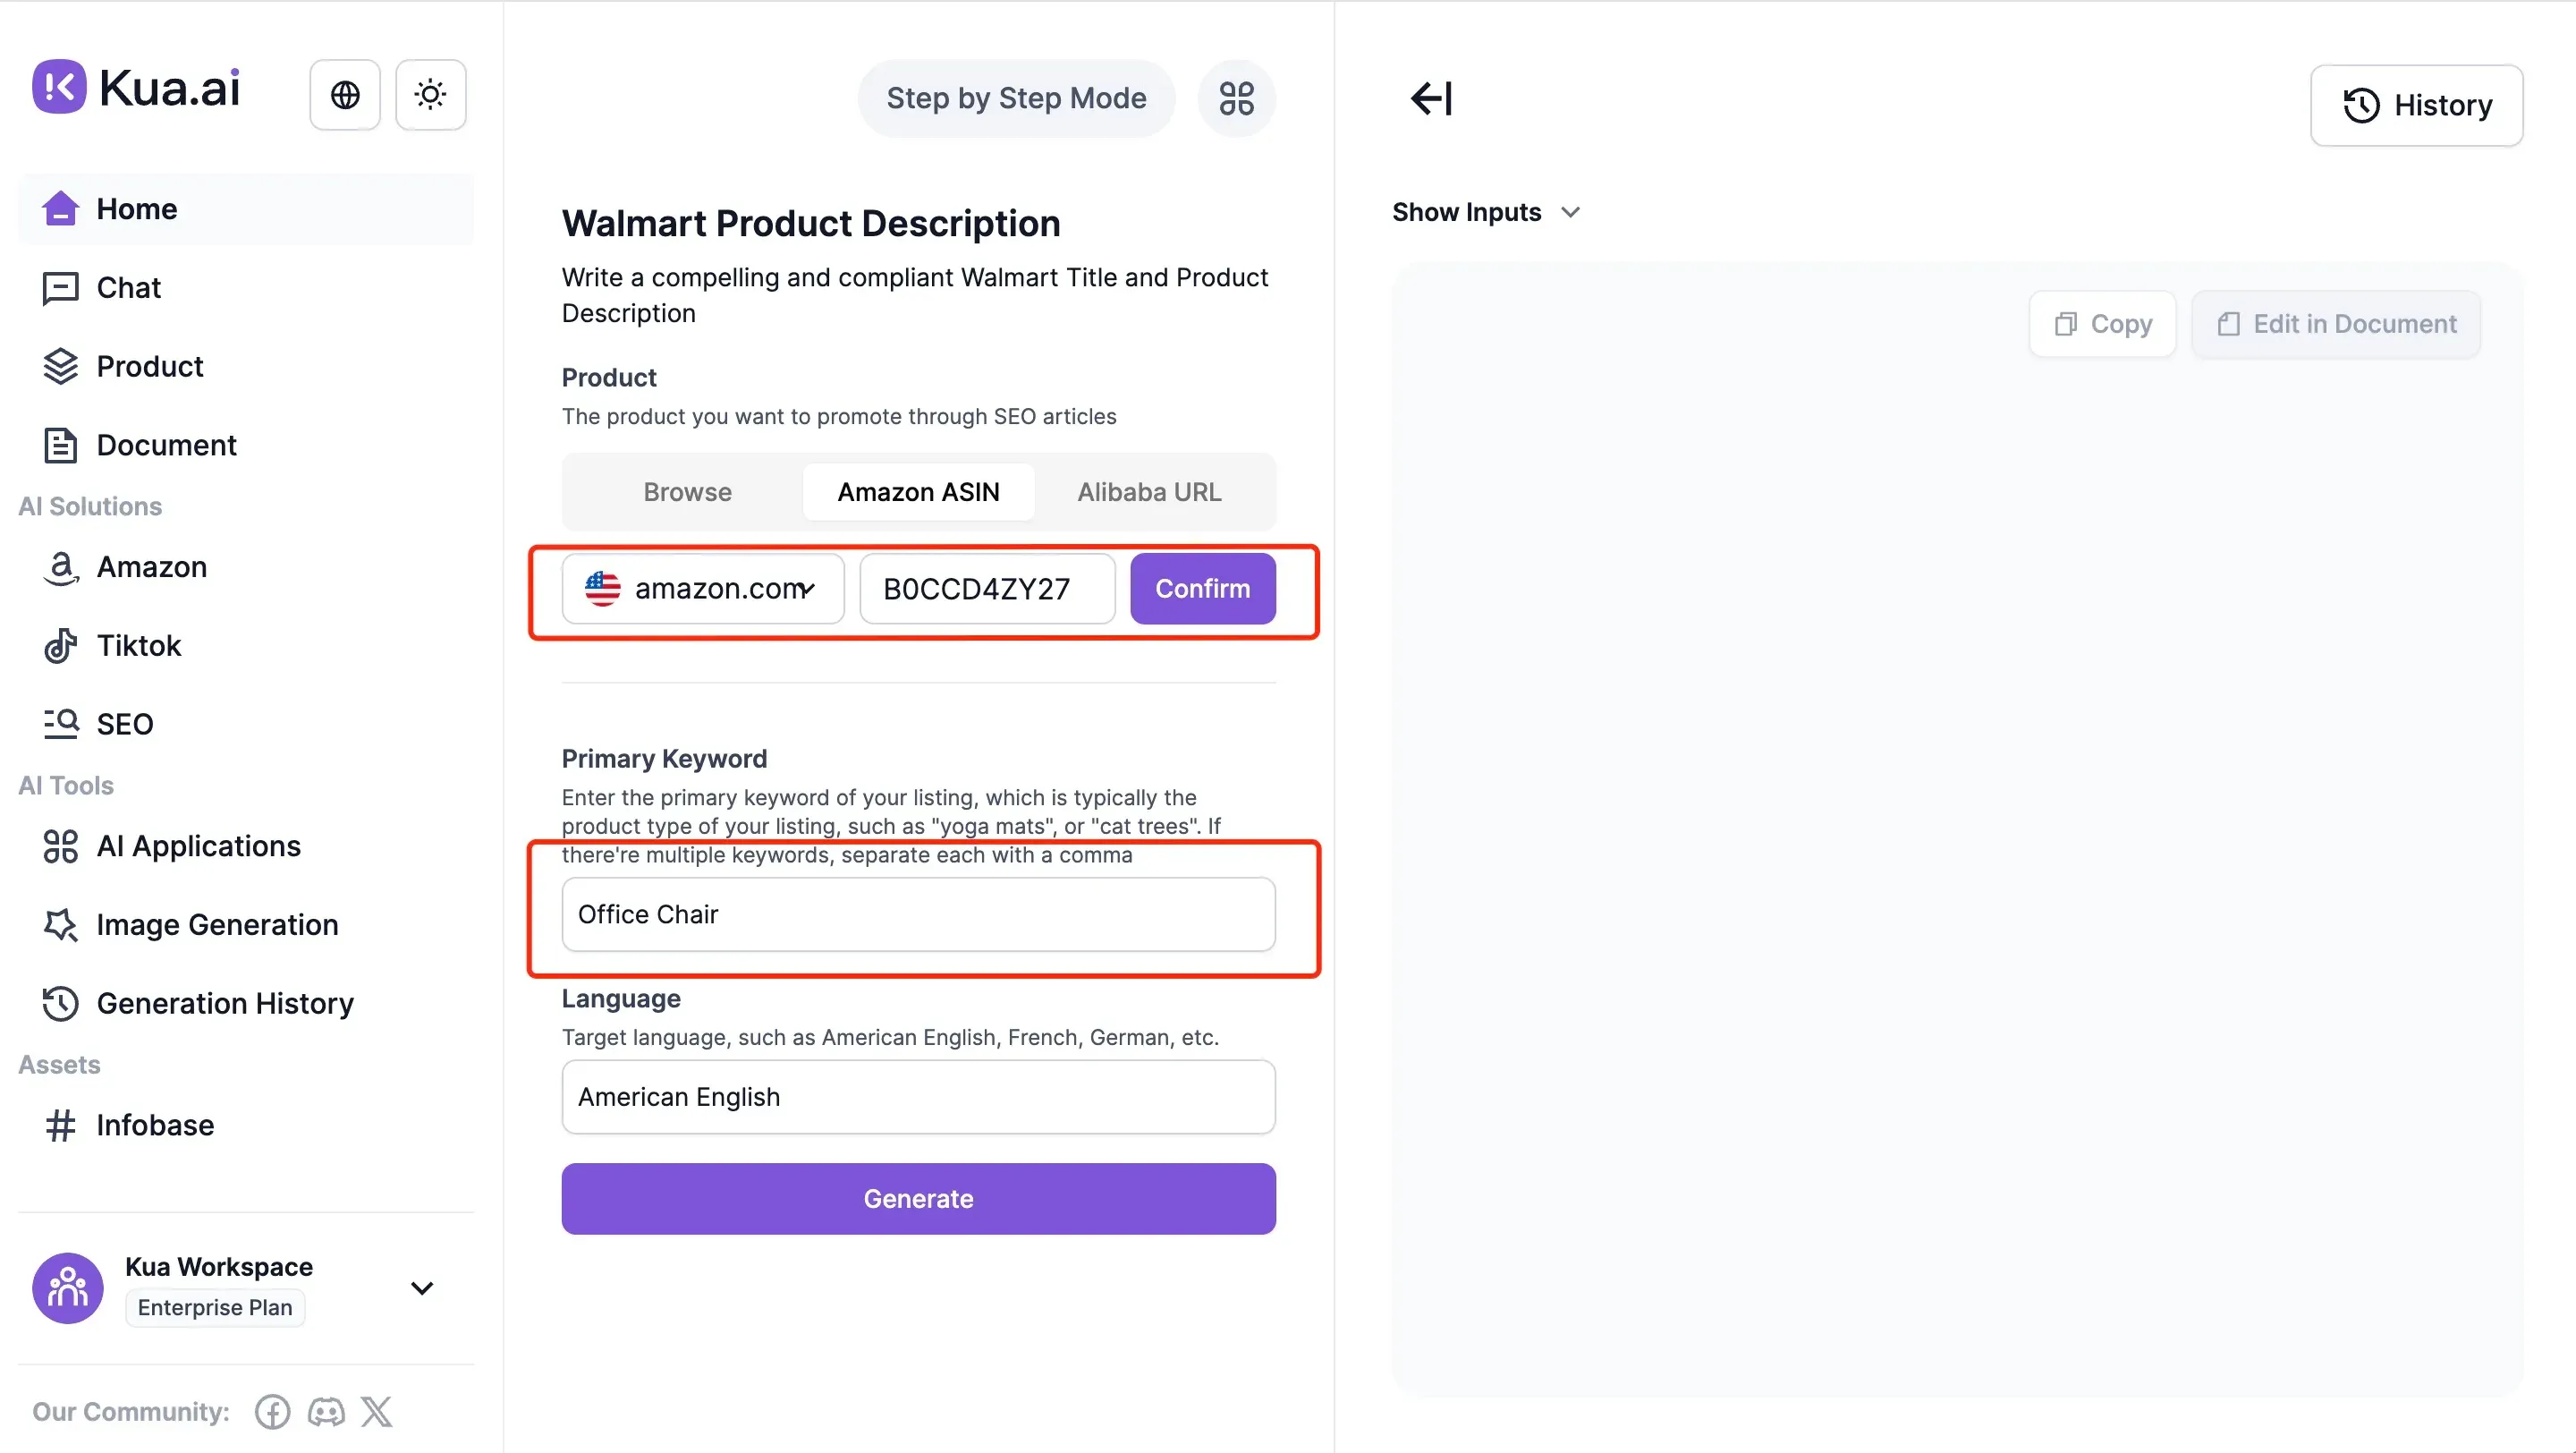Open Document section
Screen dimensions: 2576x1453
(x=246, y=445)
